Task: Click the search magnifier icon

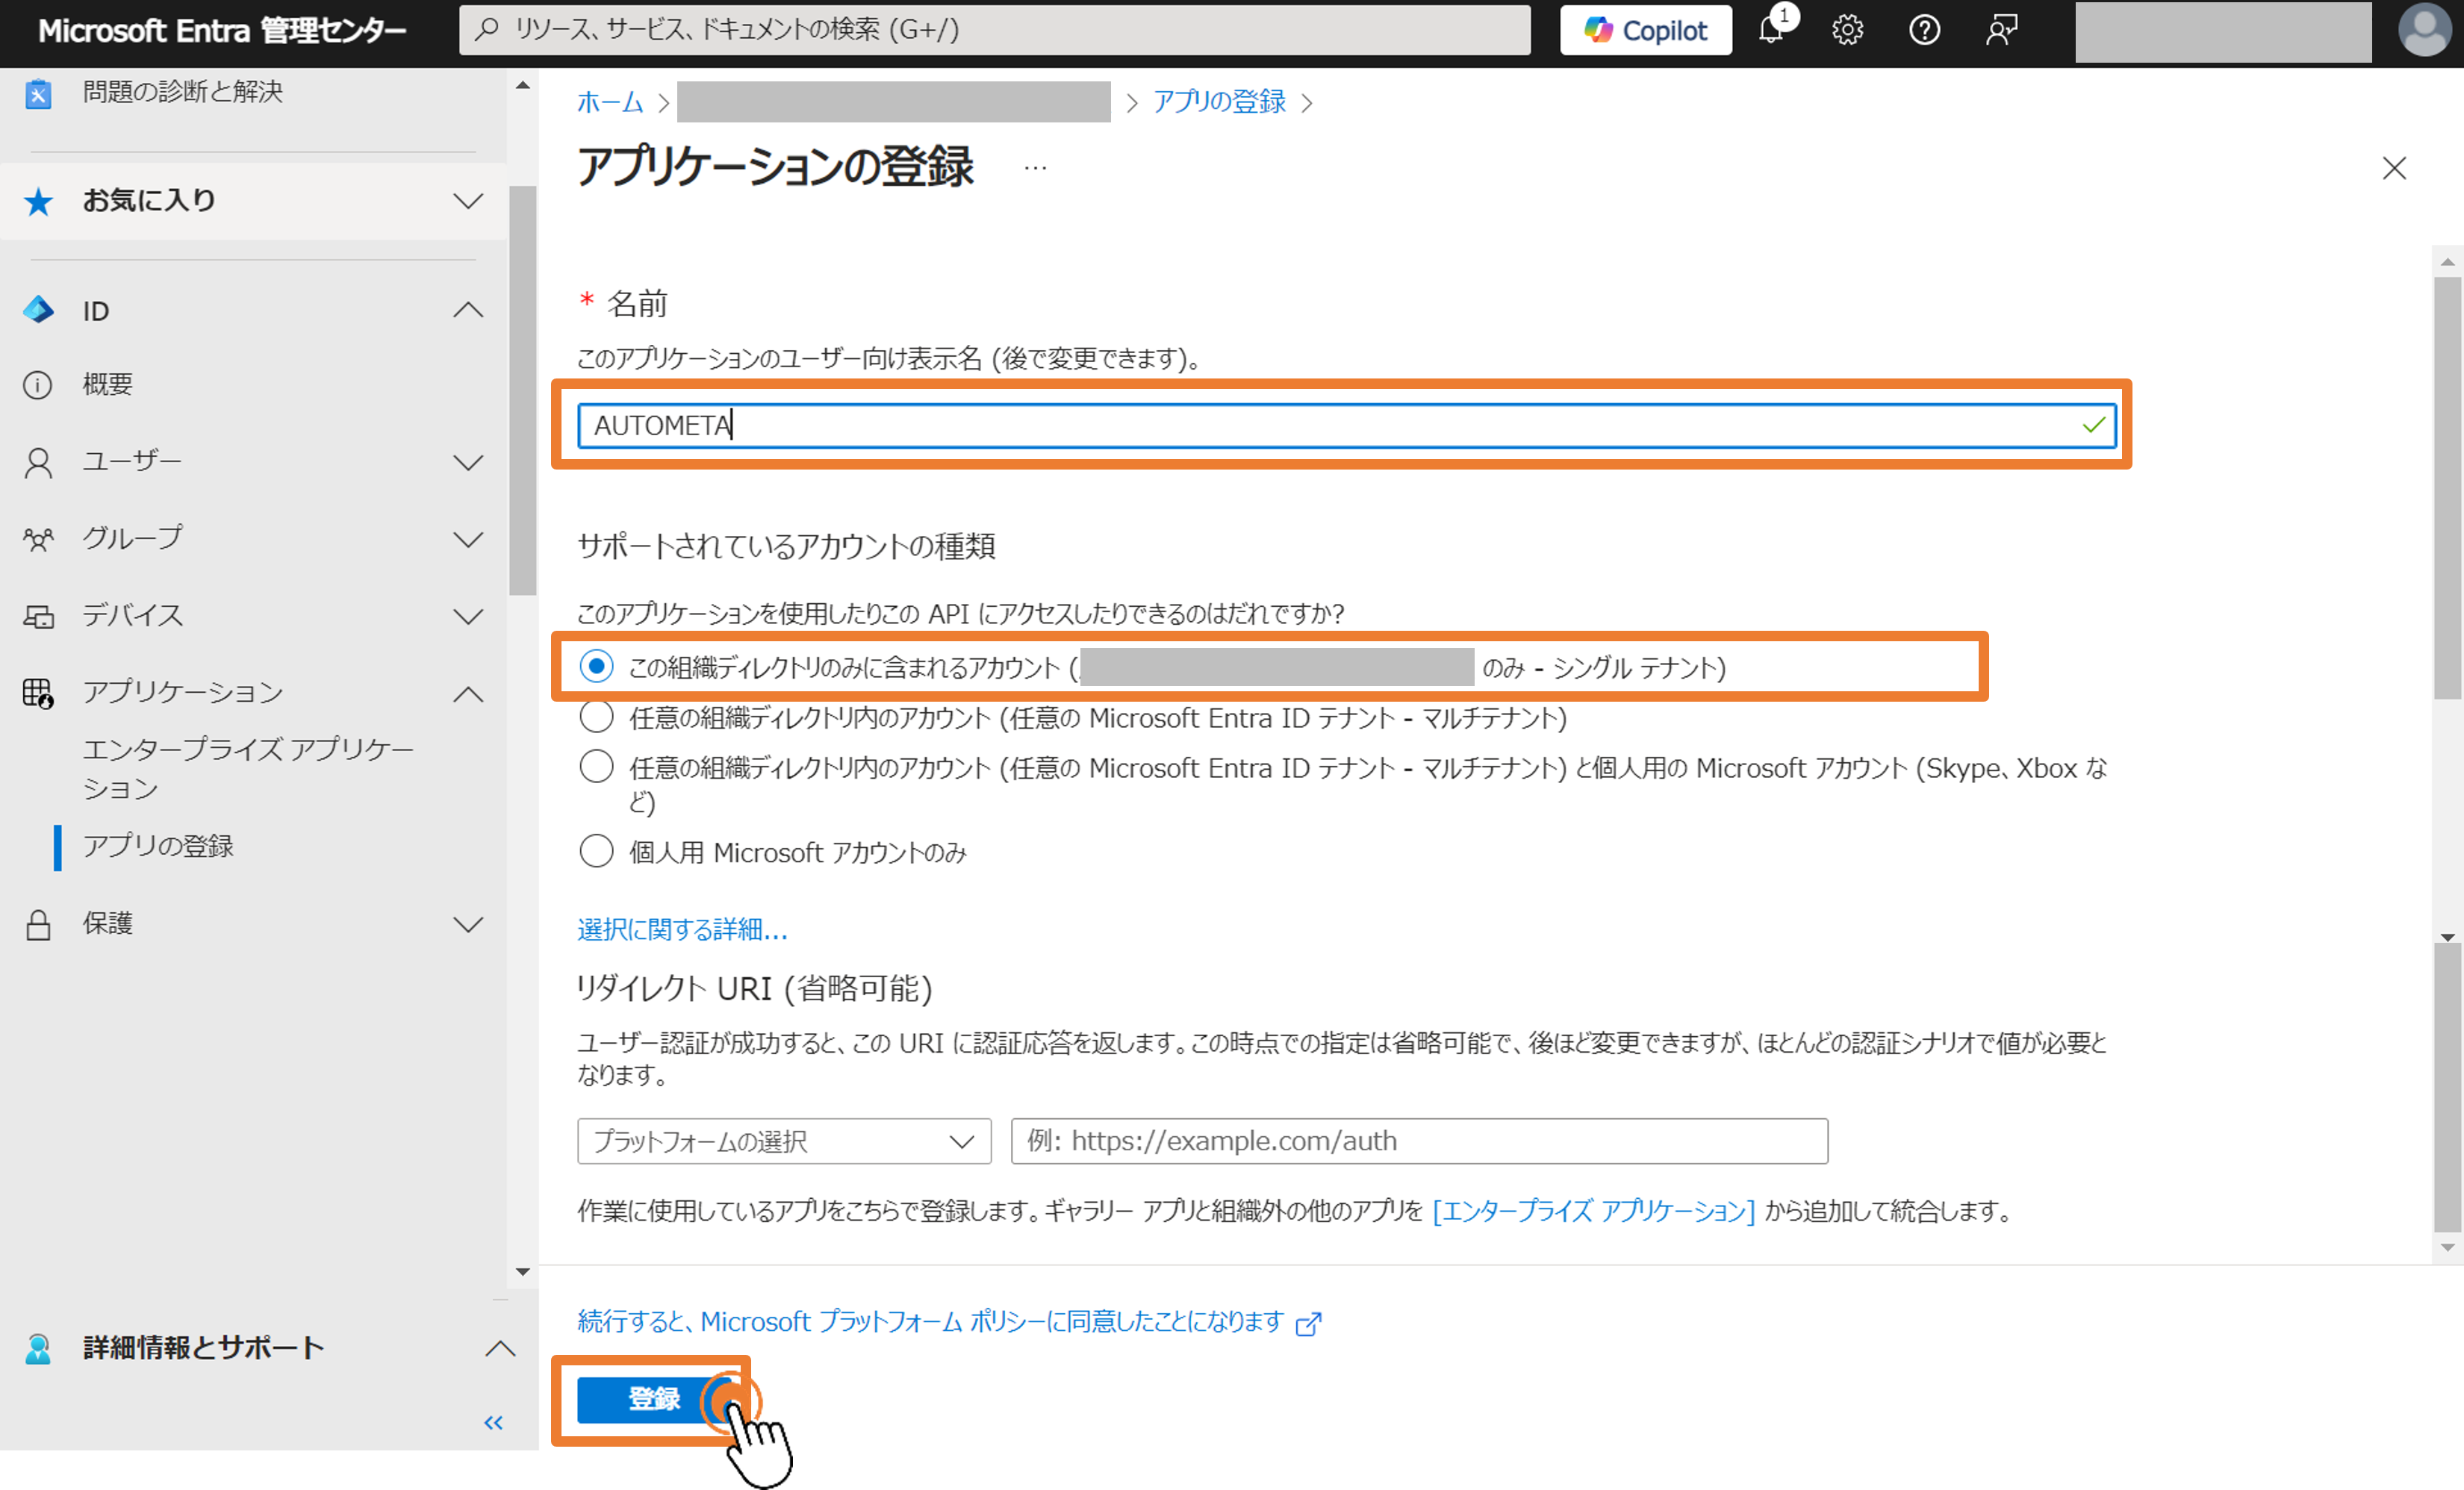Action: pos(487,29)
